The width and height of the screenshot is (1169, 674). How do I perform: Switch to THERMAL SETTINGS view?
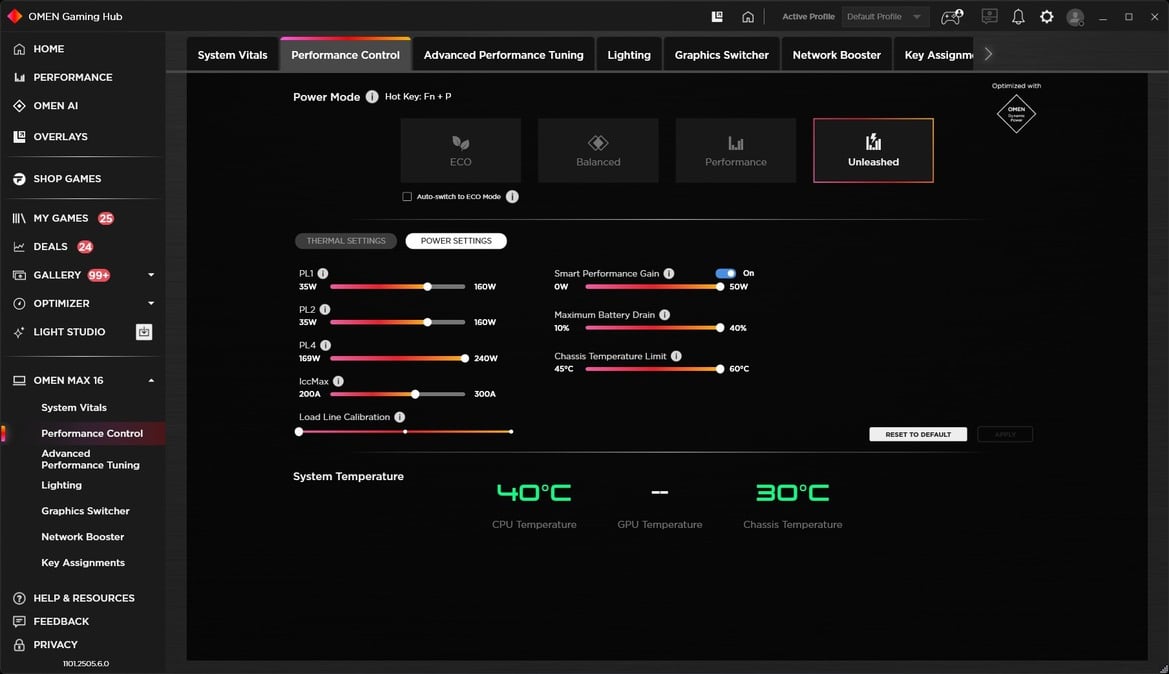[346, 241]
